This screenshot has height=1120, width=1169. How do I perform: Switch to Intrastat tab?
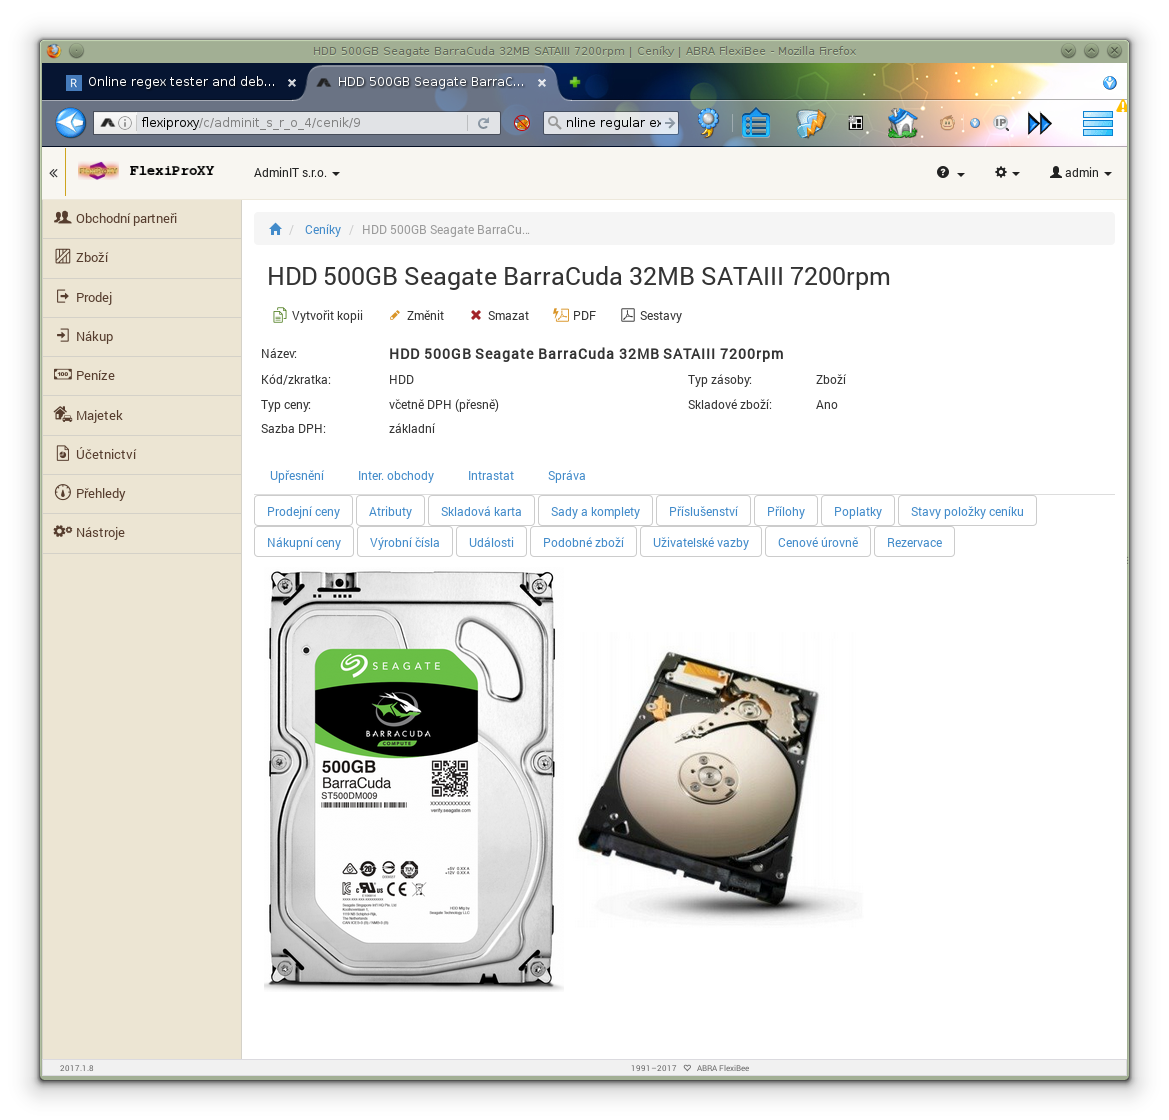click(491, 476)
